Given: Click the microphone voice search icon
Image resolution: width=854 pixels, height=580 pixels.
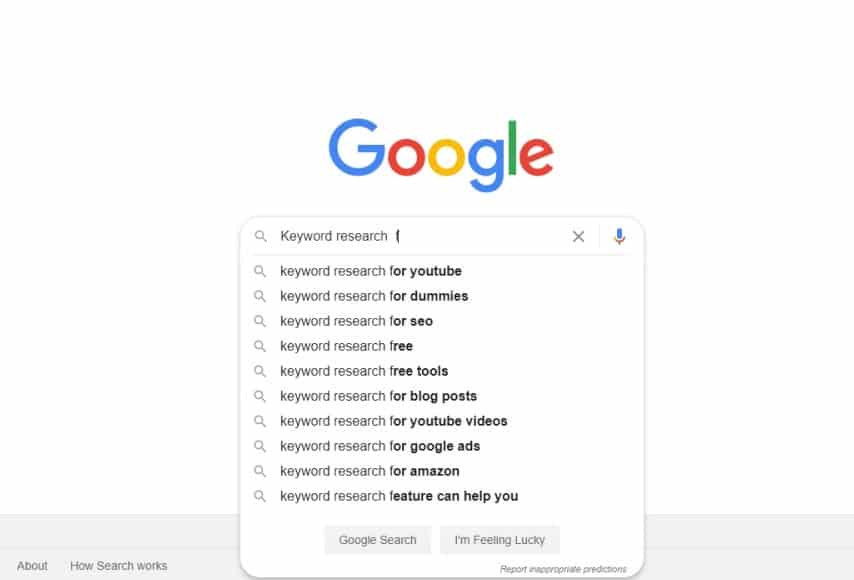Looking at the screenshot, I should (619, 236).
